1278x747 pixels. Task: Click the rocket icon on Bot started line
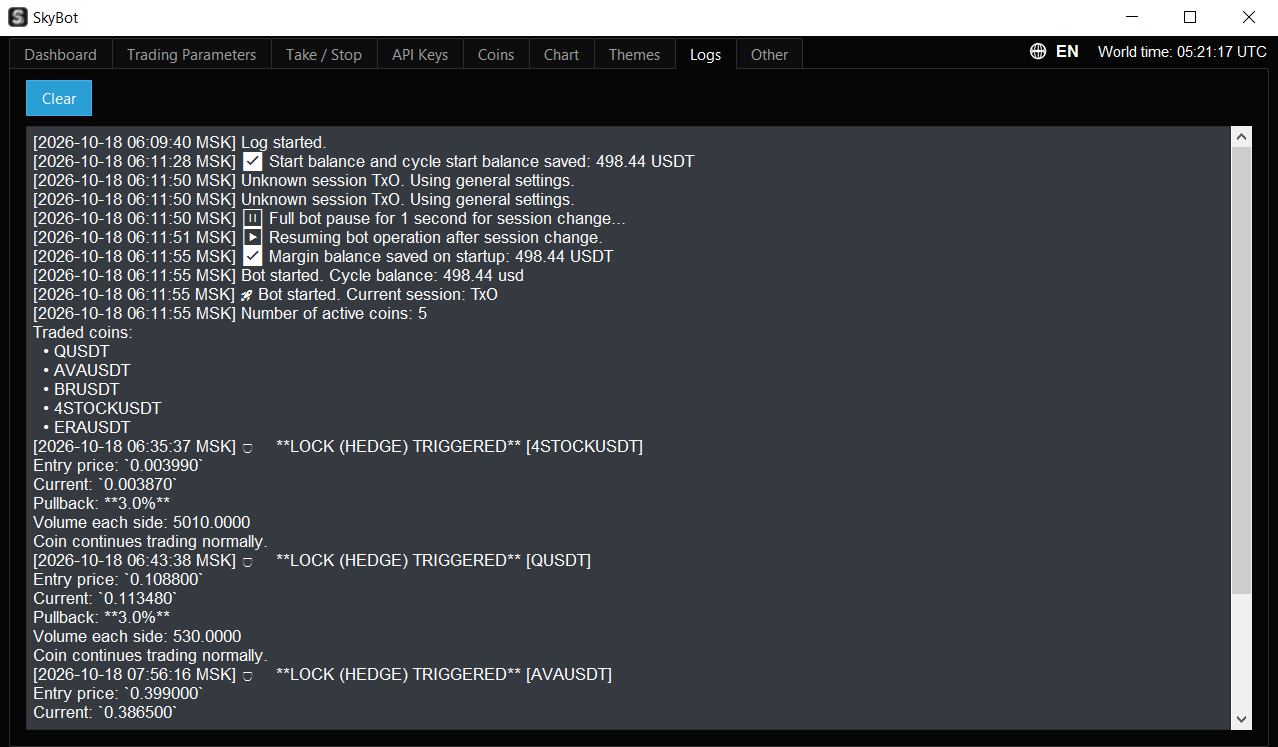247,295
